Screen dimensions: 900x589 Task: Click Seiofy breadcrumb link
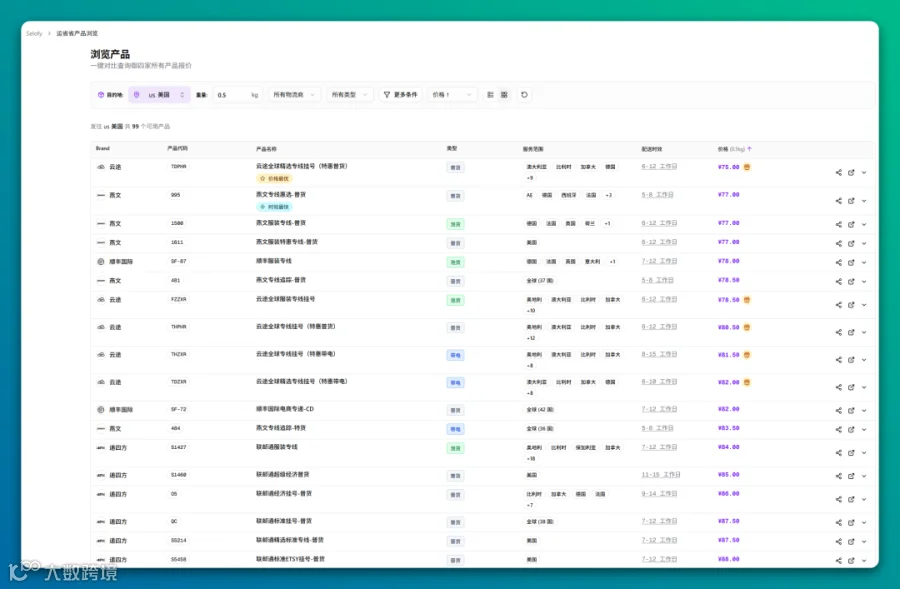(x=34, y=33)
